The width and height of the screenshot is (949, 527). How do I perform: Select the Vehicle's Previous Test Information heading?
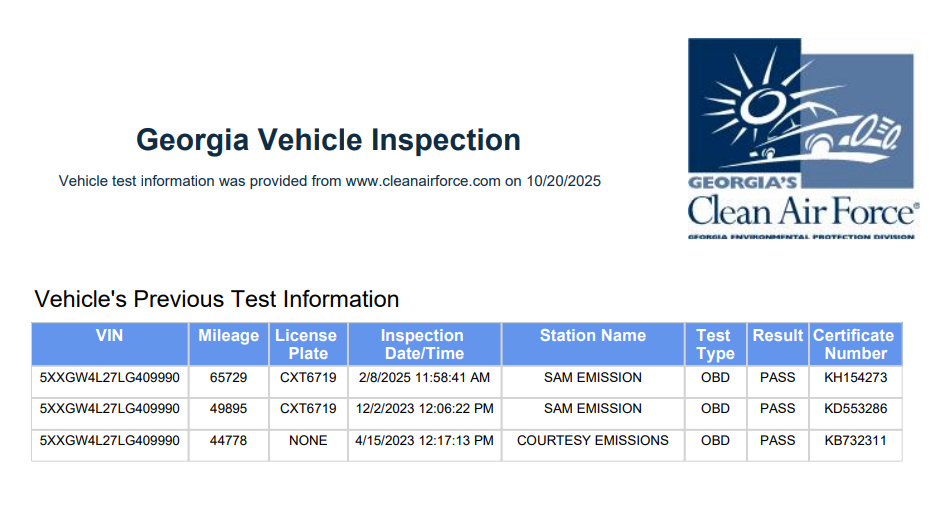click(217, 299)
